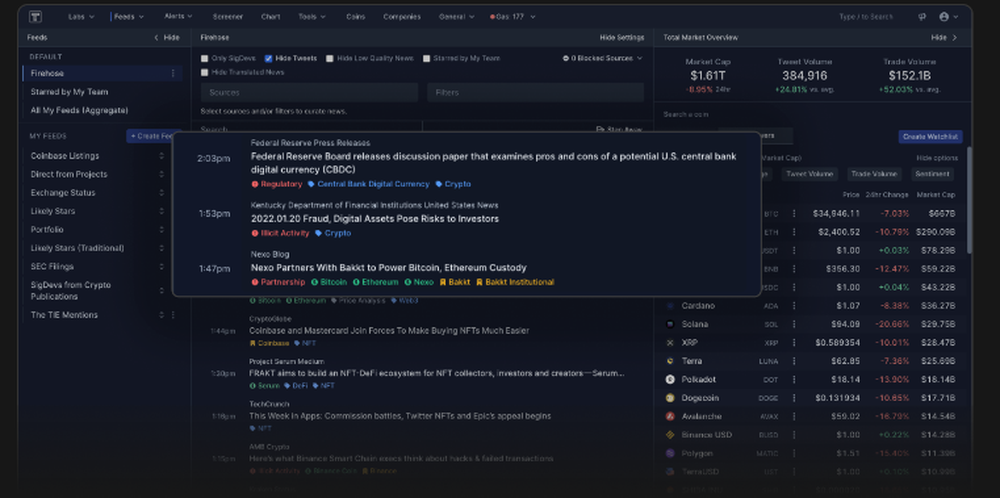1000x498 pixels.
Task: Click the Terra coin logo
Action: pos(670,361)
